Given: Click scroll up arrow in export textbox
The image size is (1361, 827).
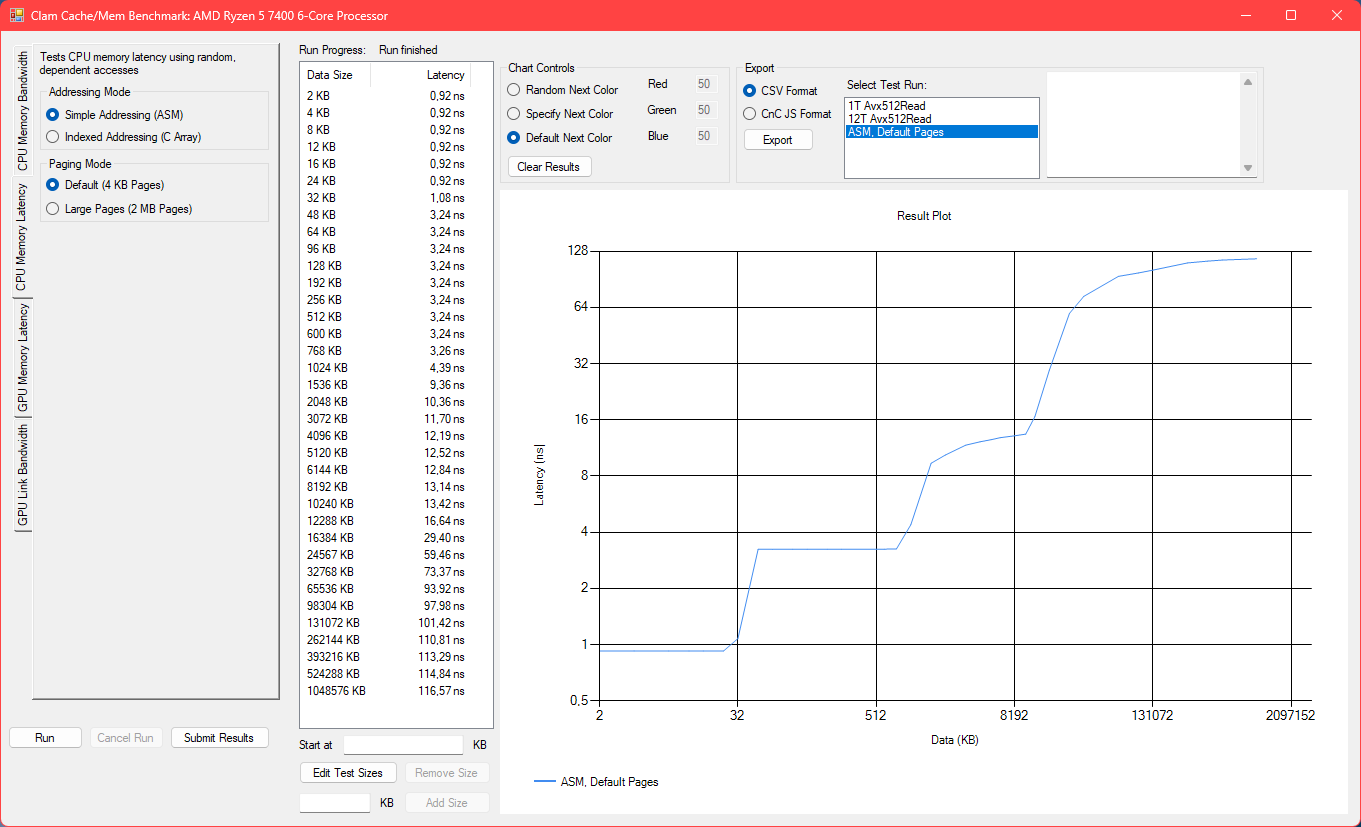Looking at the screenshot, I should (1247, 81).
